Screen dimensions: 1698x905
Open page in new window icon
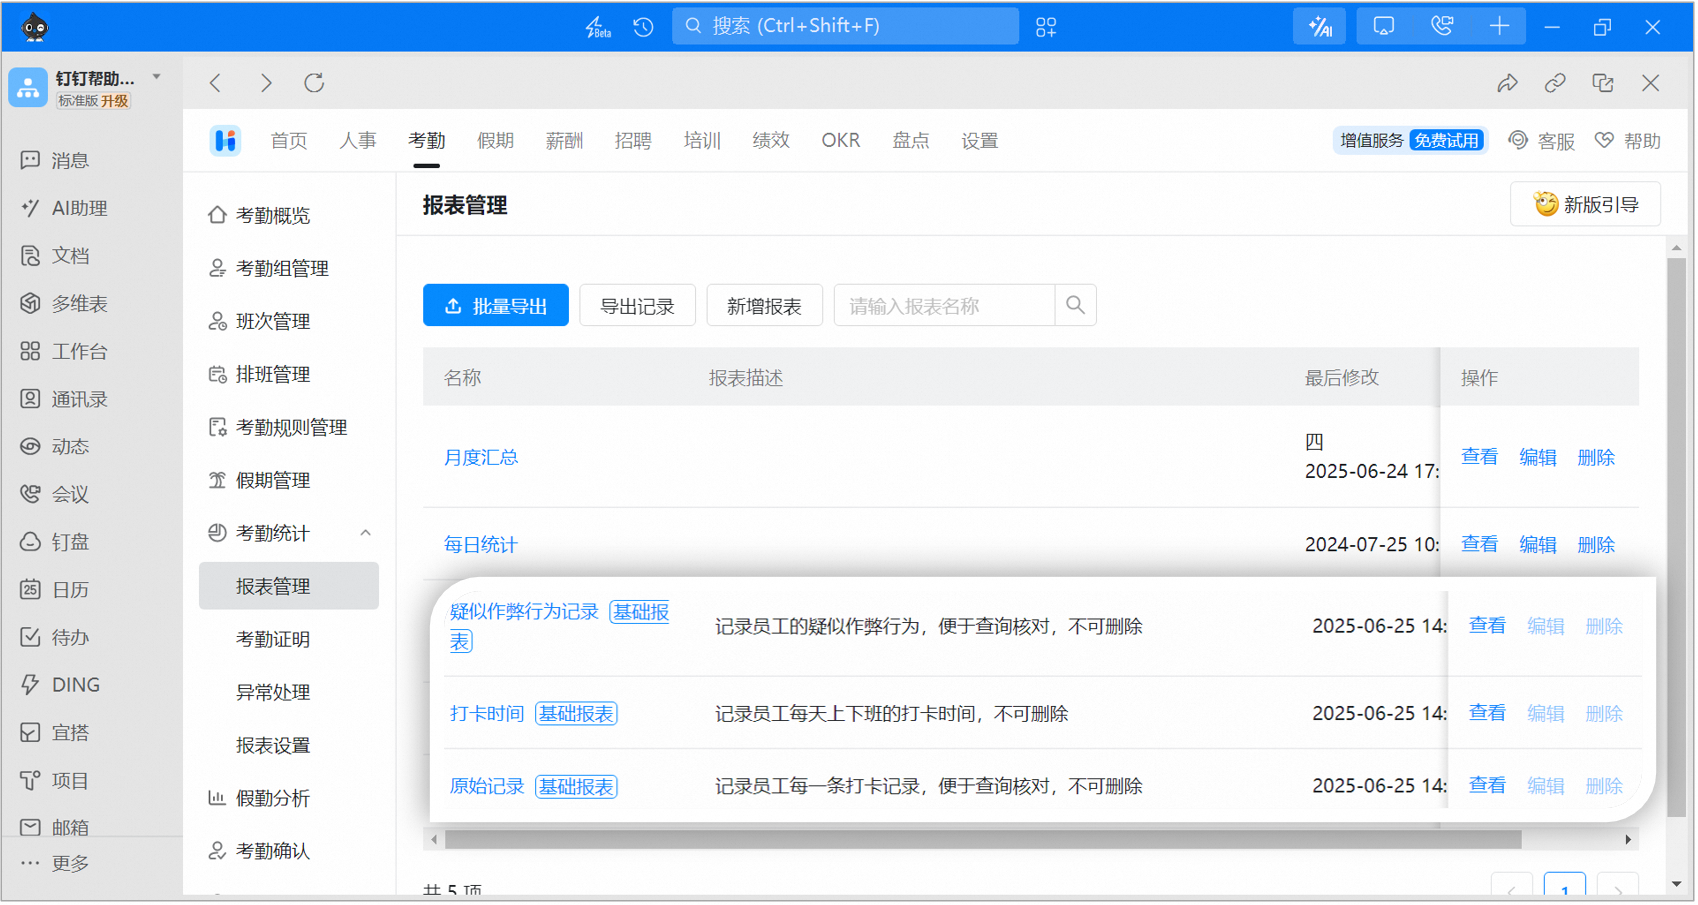click(x=1603, y=83)
